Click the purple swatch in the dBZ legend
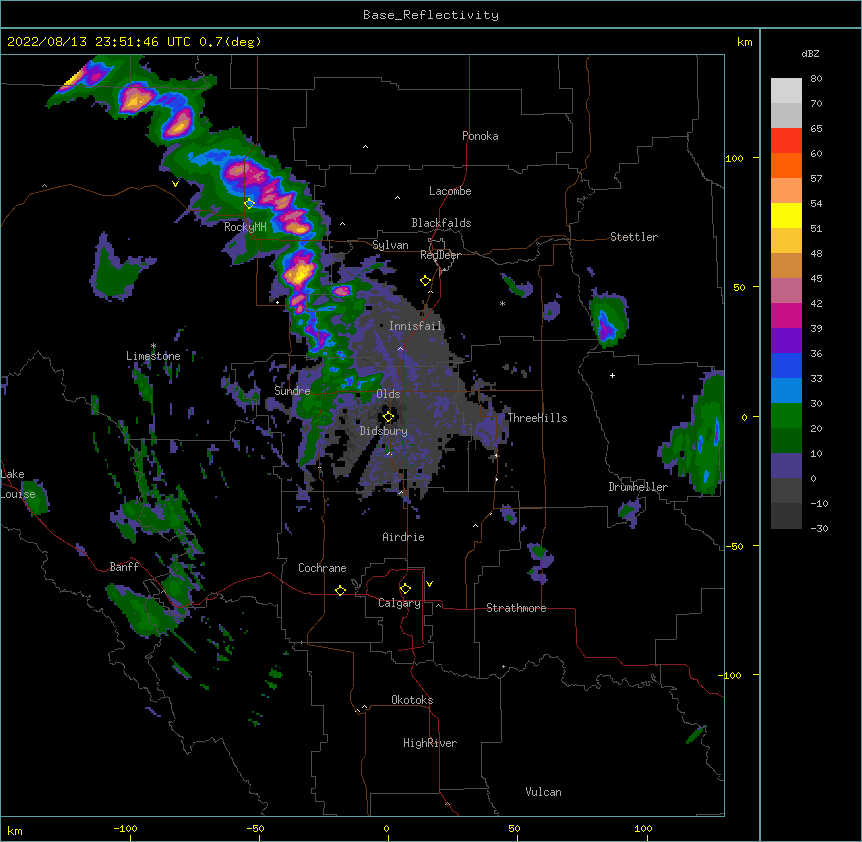The height and width of the screenshot is (842, 862). coord(786,341)
